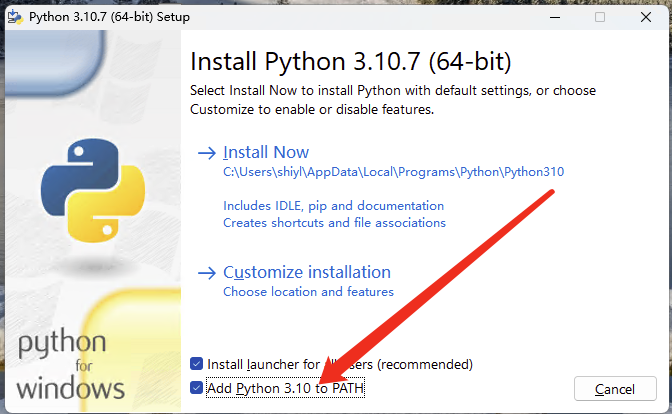Image resolution: width=672 pixels, height=414 pixels.
Task: Cancel the Python setup
Action: 615,389
